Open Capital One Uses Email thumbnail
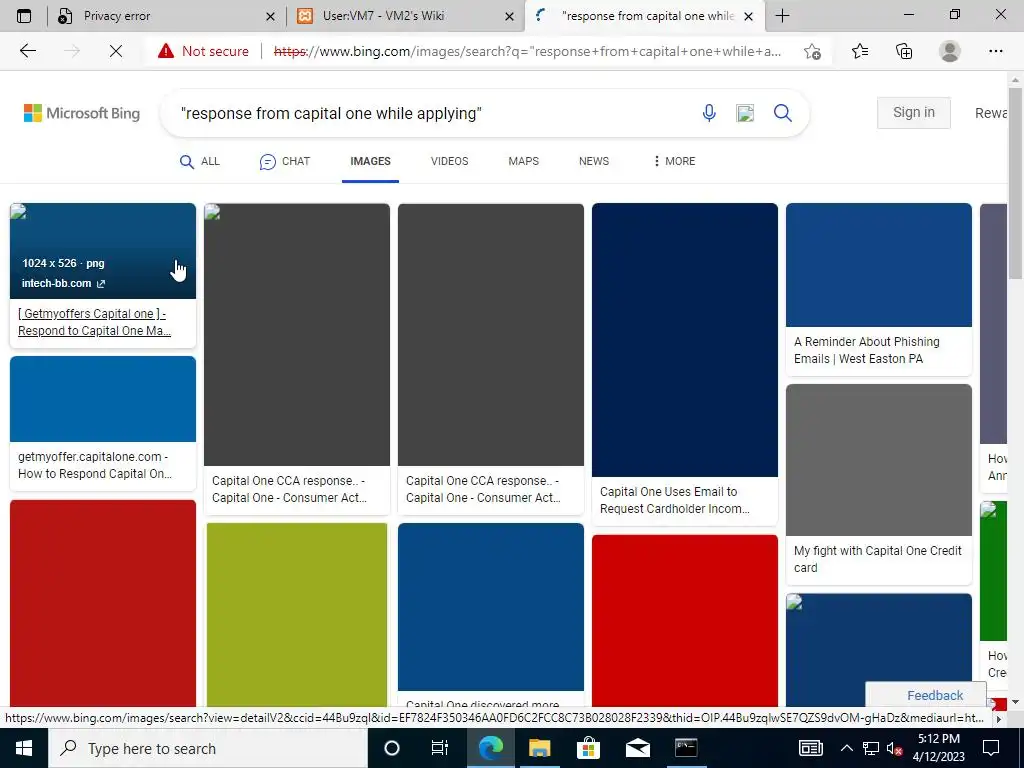The image size is (1024, 768). (684, 340)
